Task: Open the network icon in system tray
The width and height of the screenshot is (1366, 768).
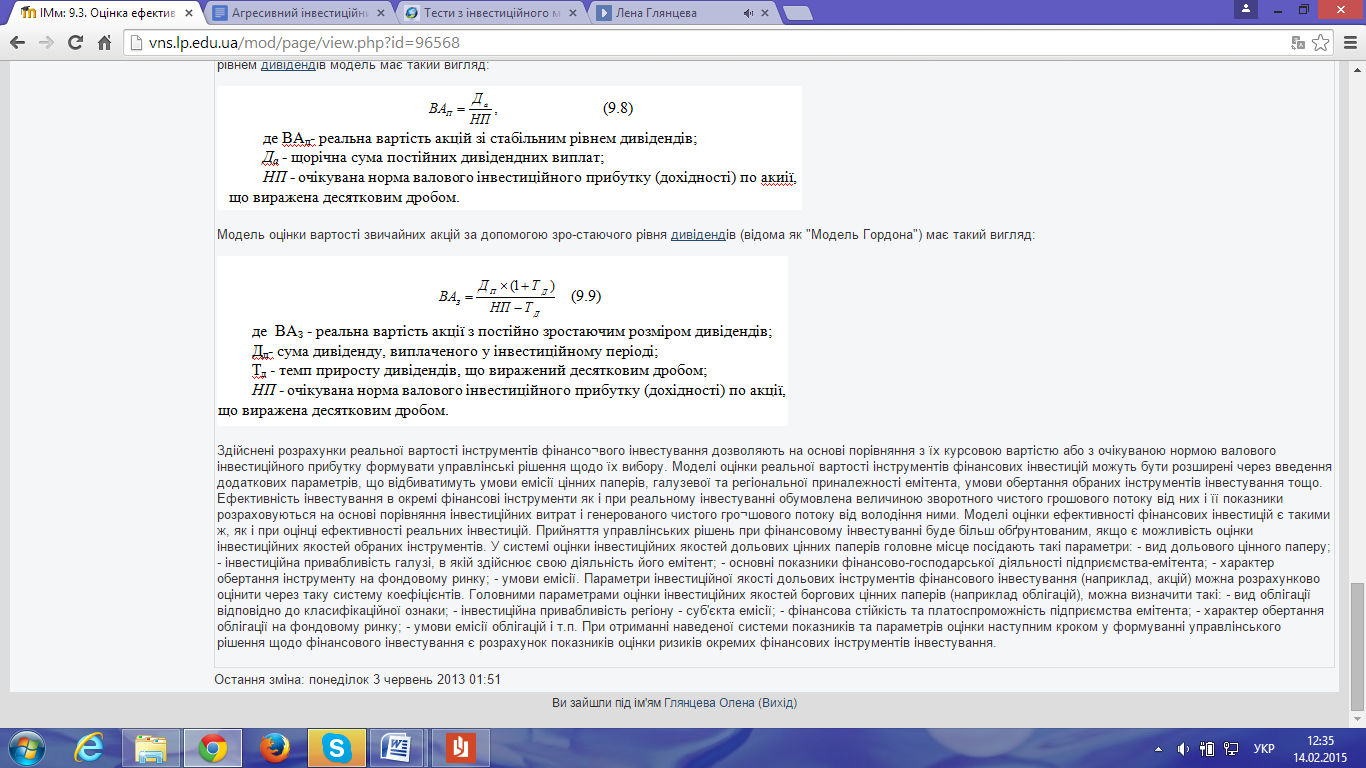Action: [1230, 748]
